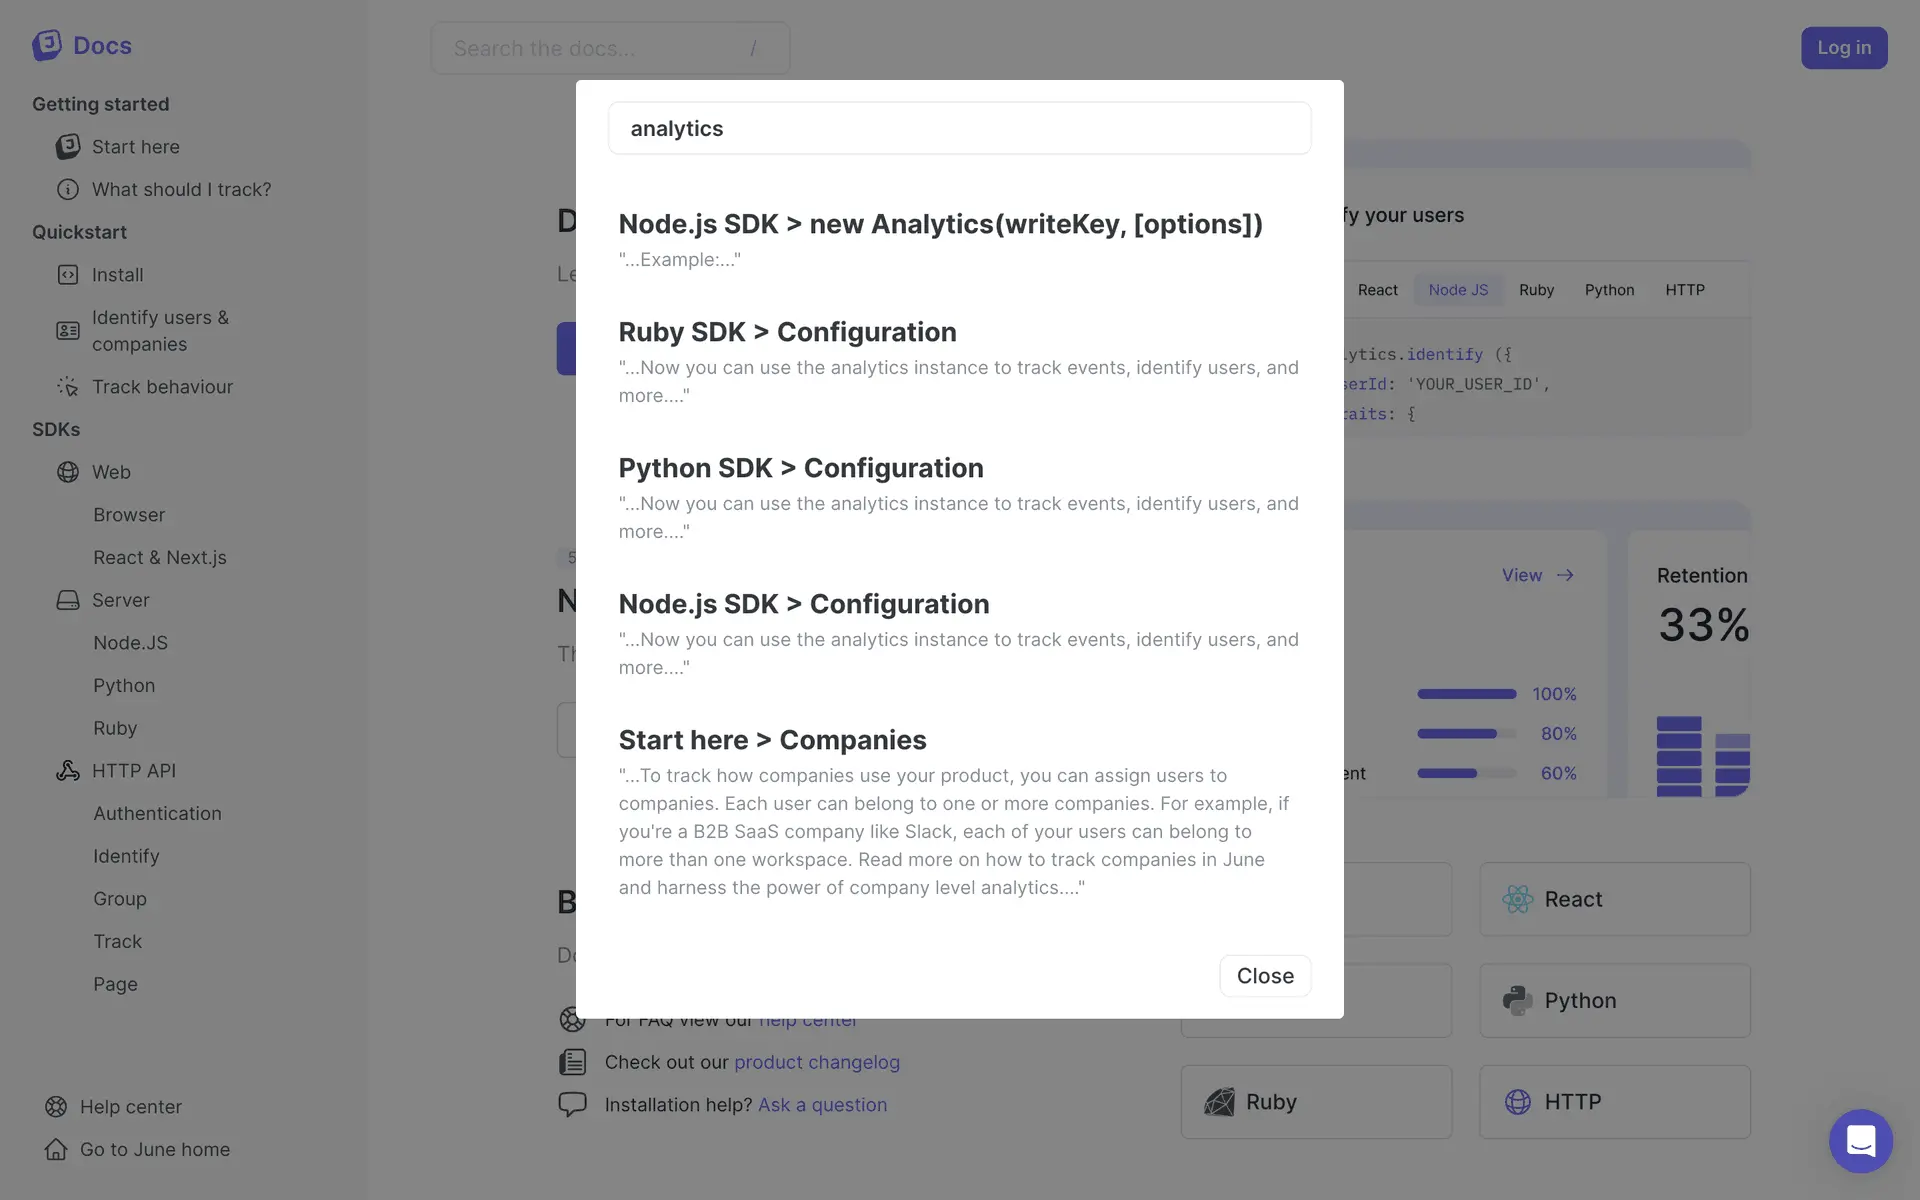Click the Go to June home icon
This screenshot has width=1920, height=1200.
coord(56,1150)
